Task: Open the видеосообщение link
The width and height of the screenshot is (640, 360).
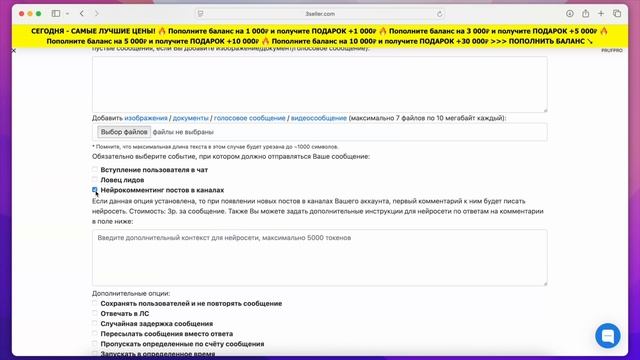Action: tap(319, 118)
